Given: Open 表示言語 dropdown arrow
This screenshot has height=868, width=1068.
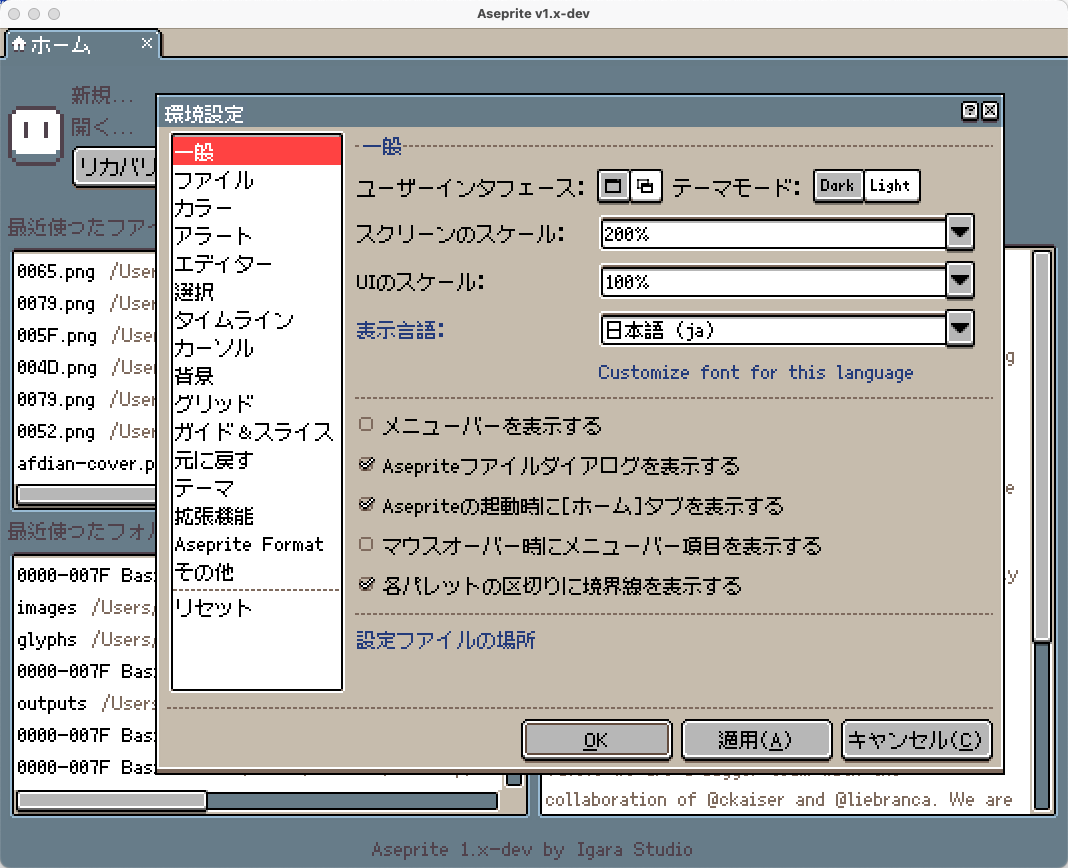Looking at the screenshot, I should pos(960,329).
